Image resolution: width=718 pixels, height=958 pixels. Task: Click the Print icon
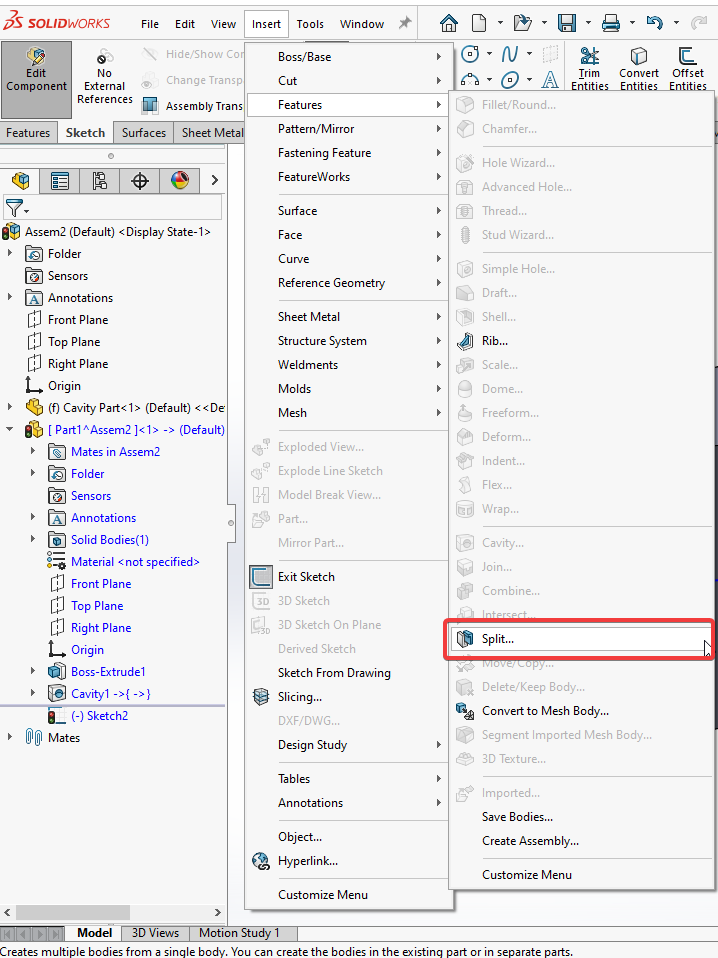(610, 23)
